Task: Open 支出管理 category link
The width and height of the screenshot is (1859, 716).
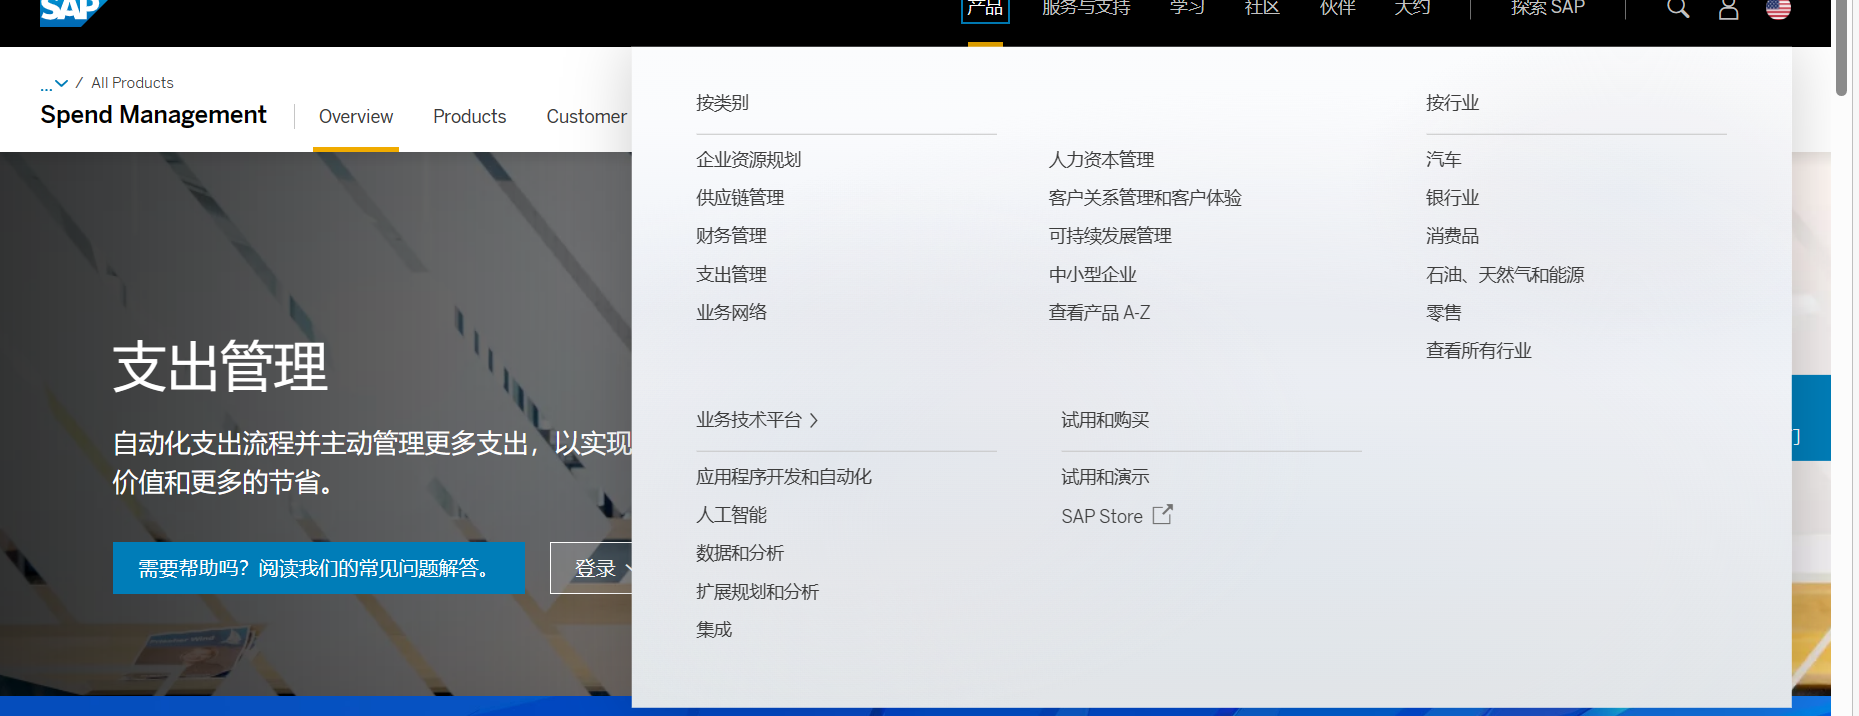Action: [x=731, y=275]
